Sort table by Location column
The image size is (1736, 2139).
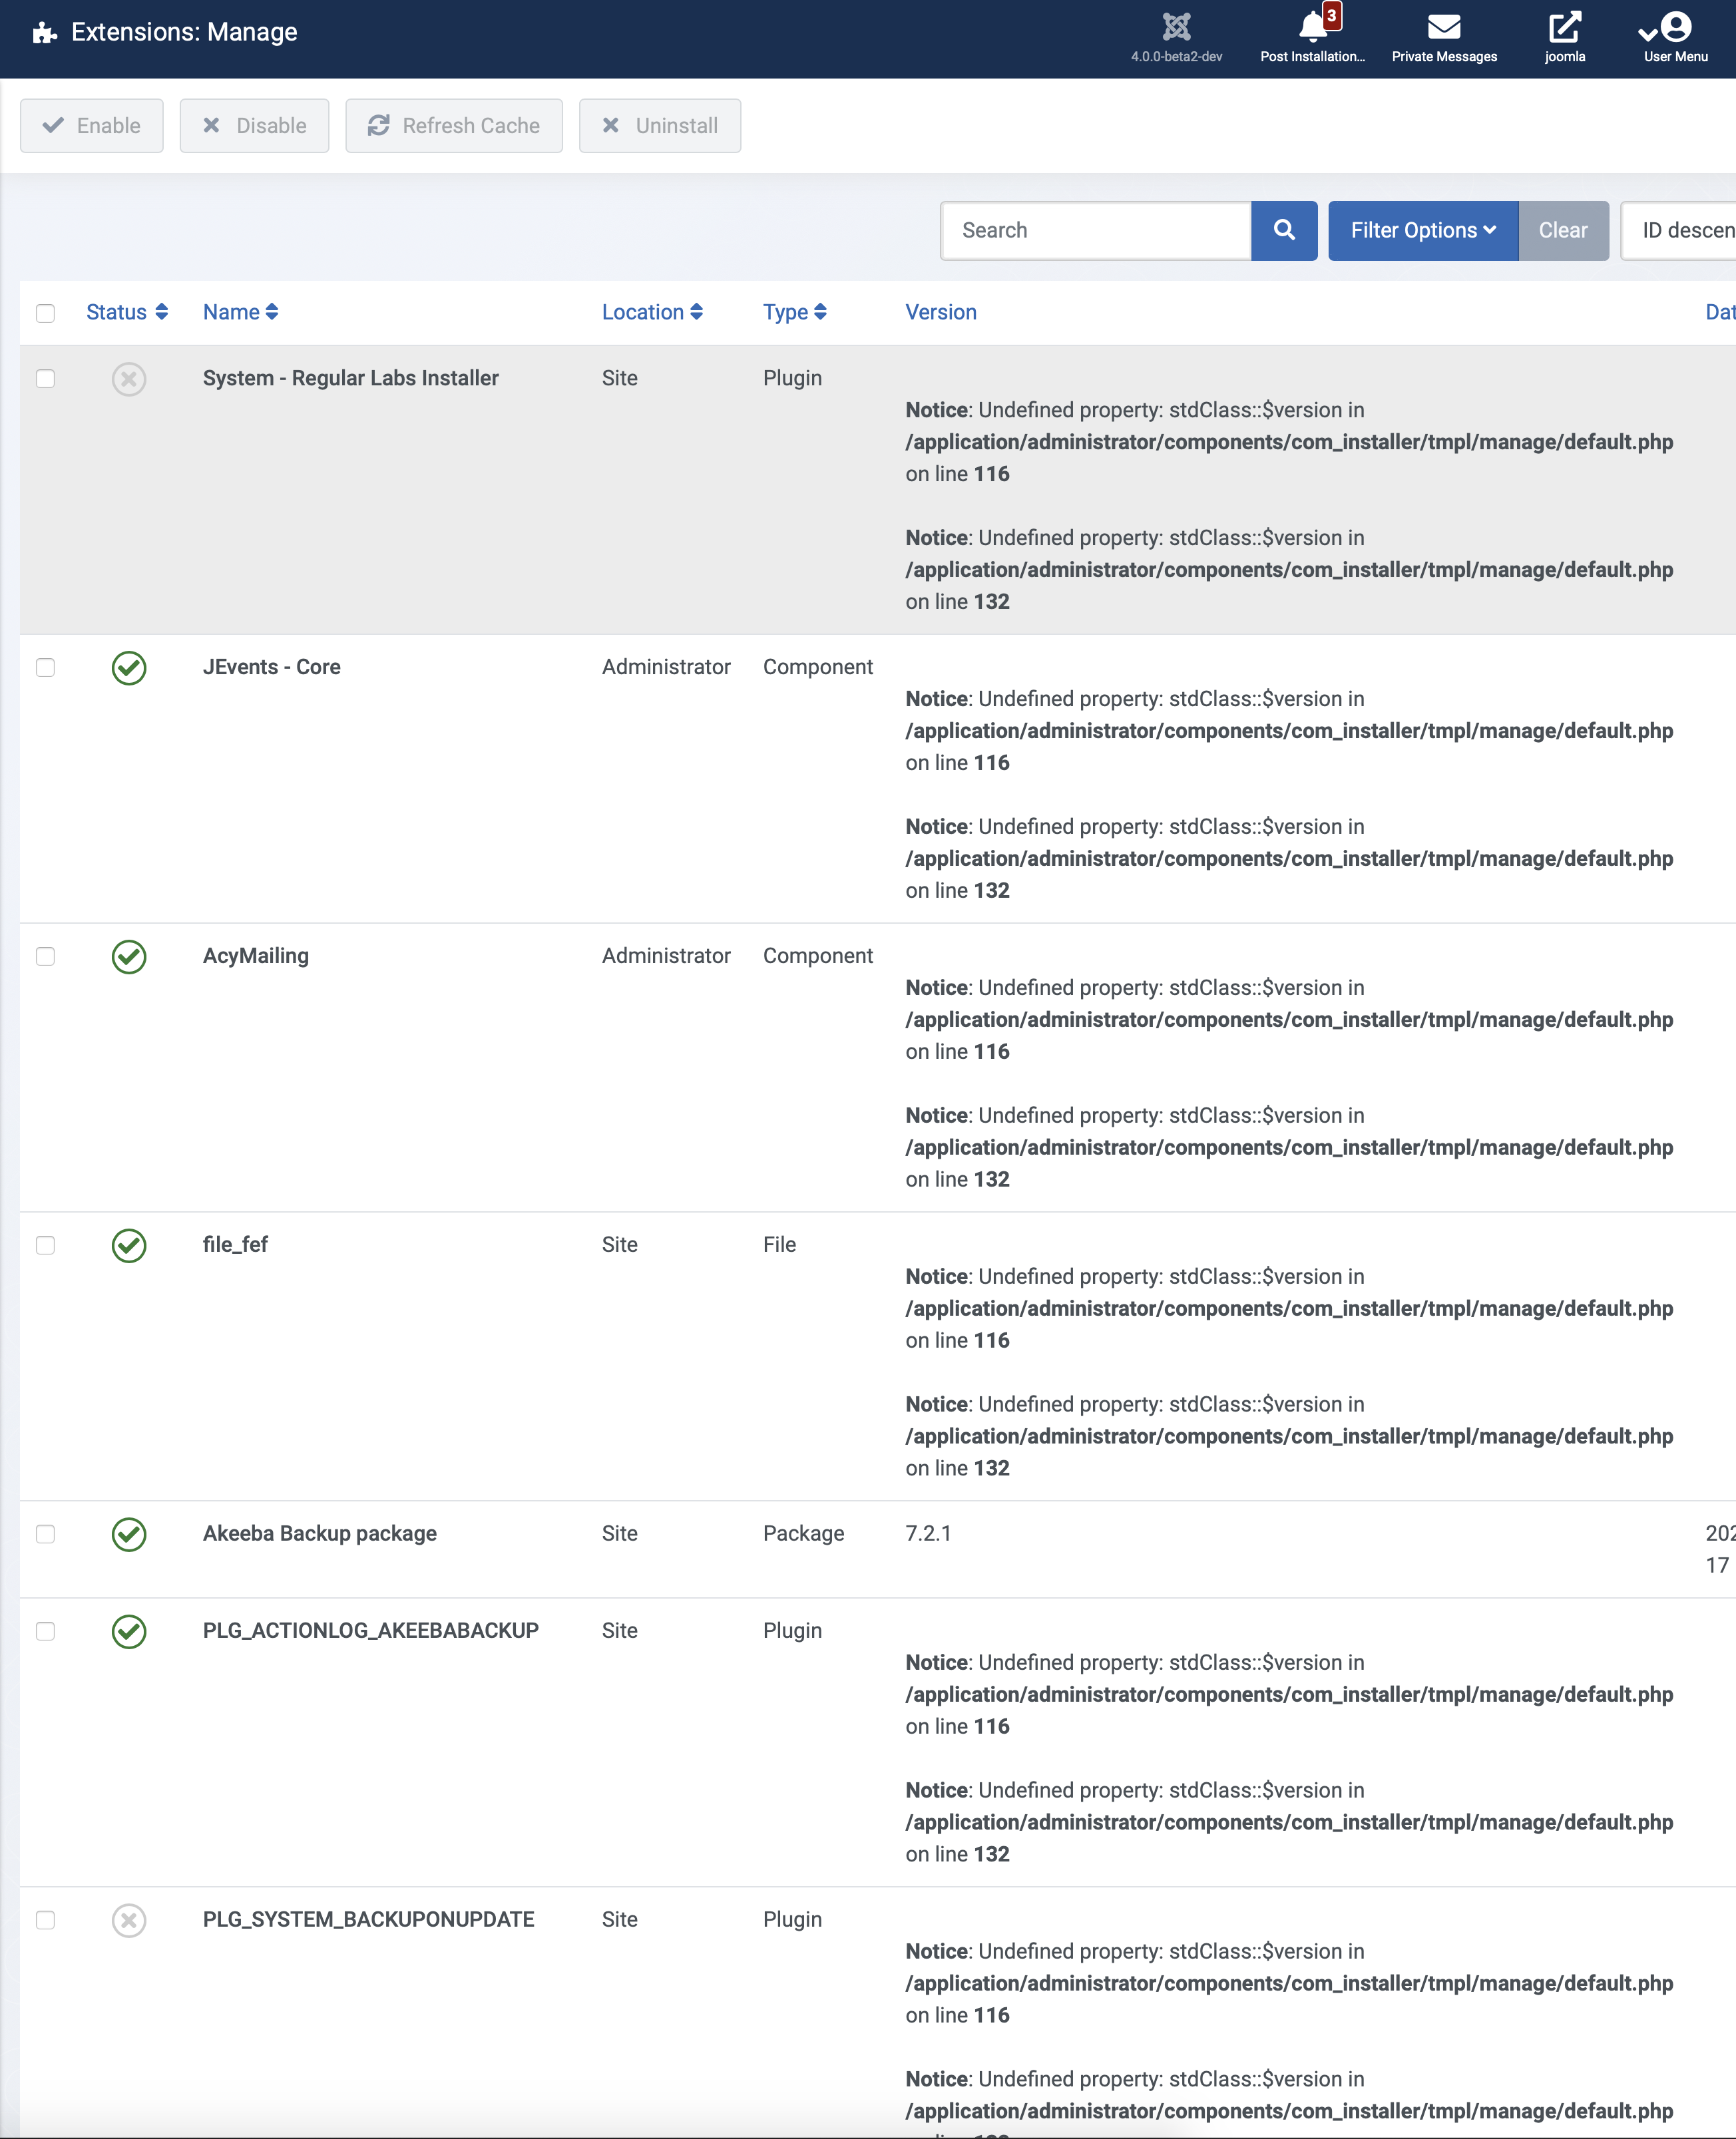pyautogui.click(x=652, y=312)
